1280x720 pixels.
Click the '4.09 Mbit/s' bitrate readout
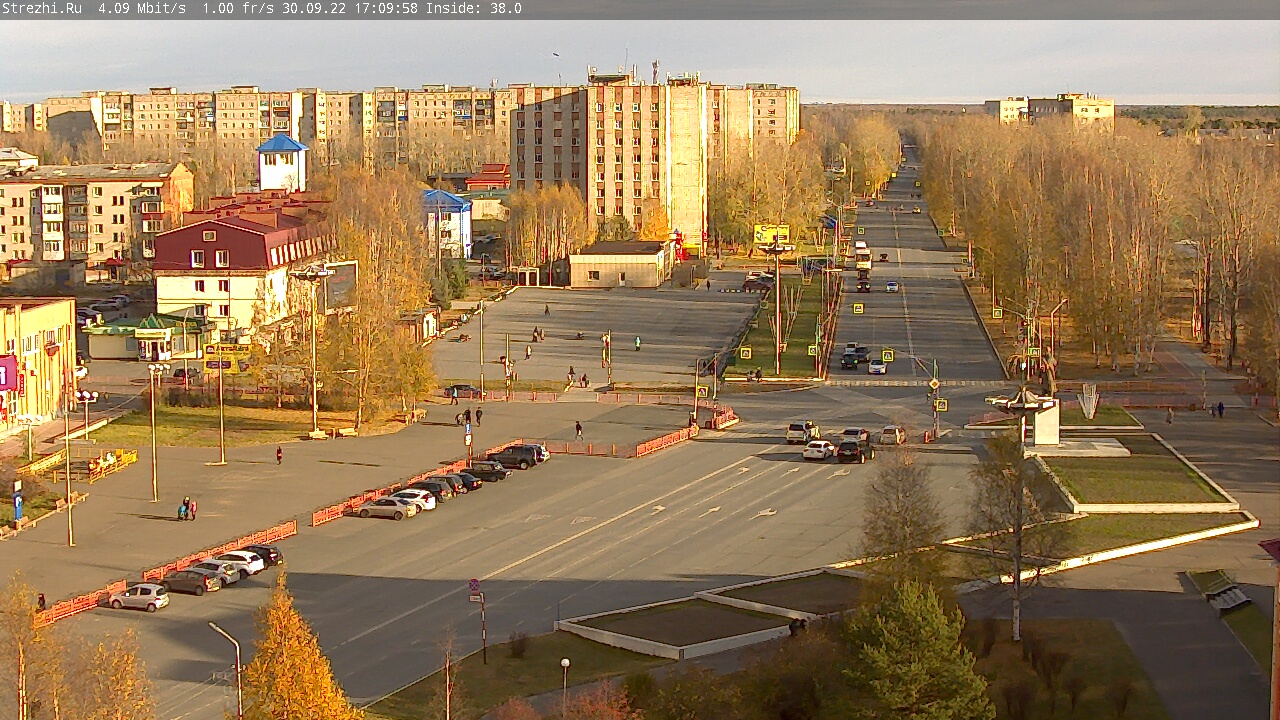click(x=142, y=8)
